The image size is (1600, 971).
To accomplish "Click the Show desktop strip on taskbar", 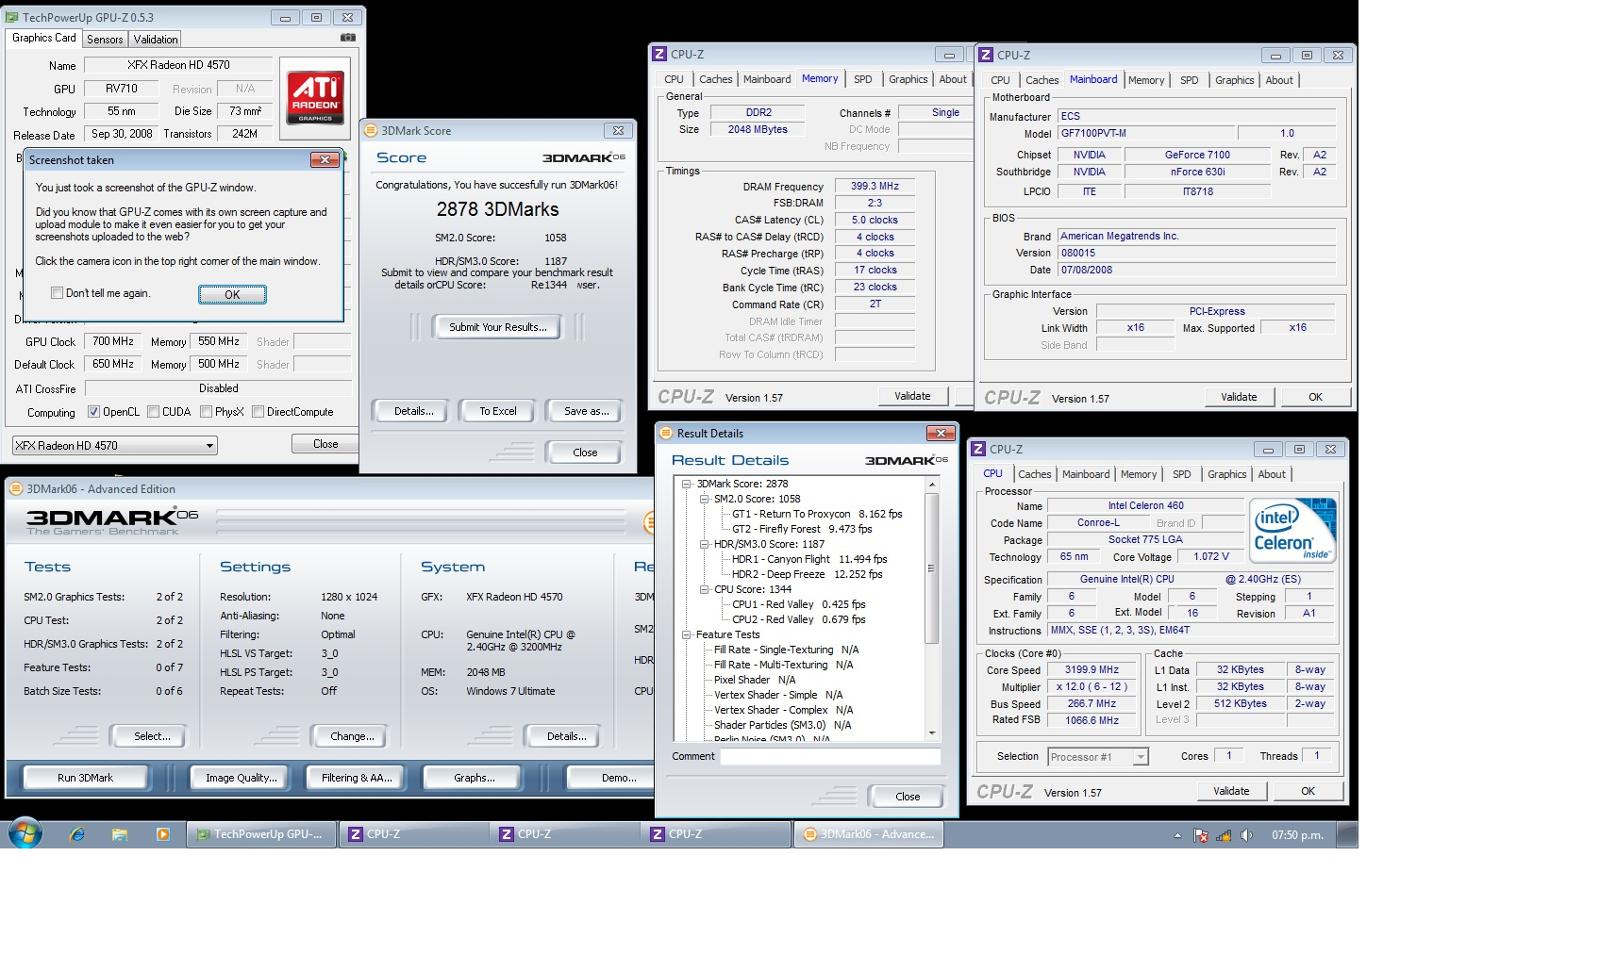I will tap(1347, 834).
